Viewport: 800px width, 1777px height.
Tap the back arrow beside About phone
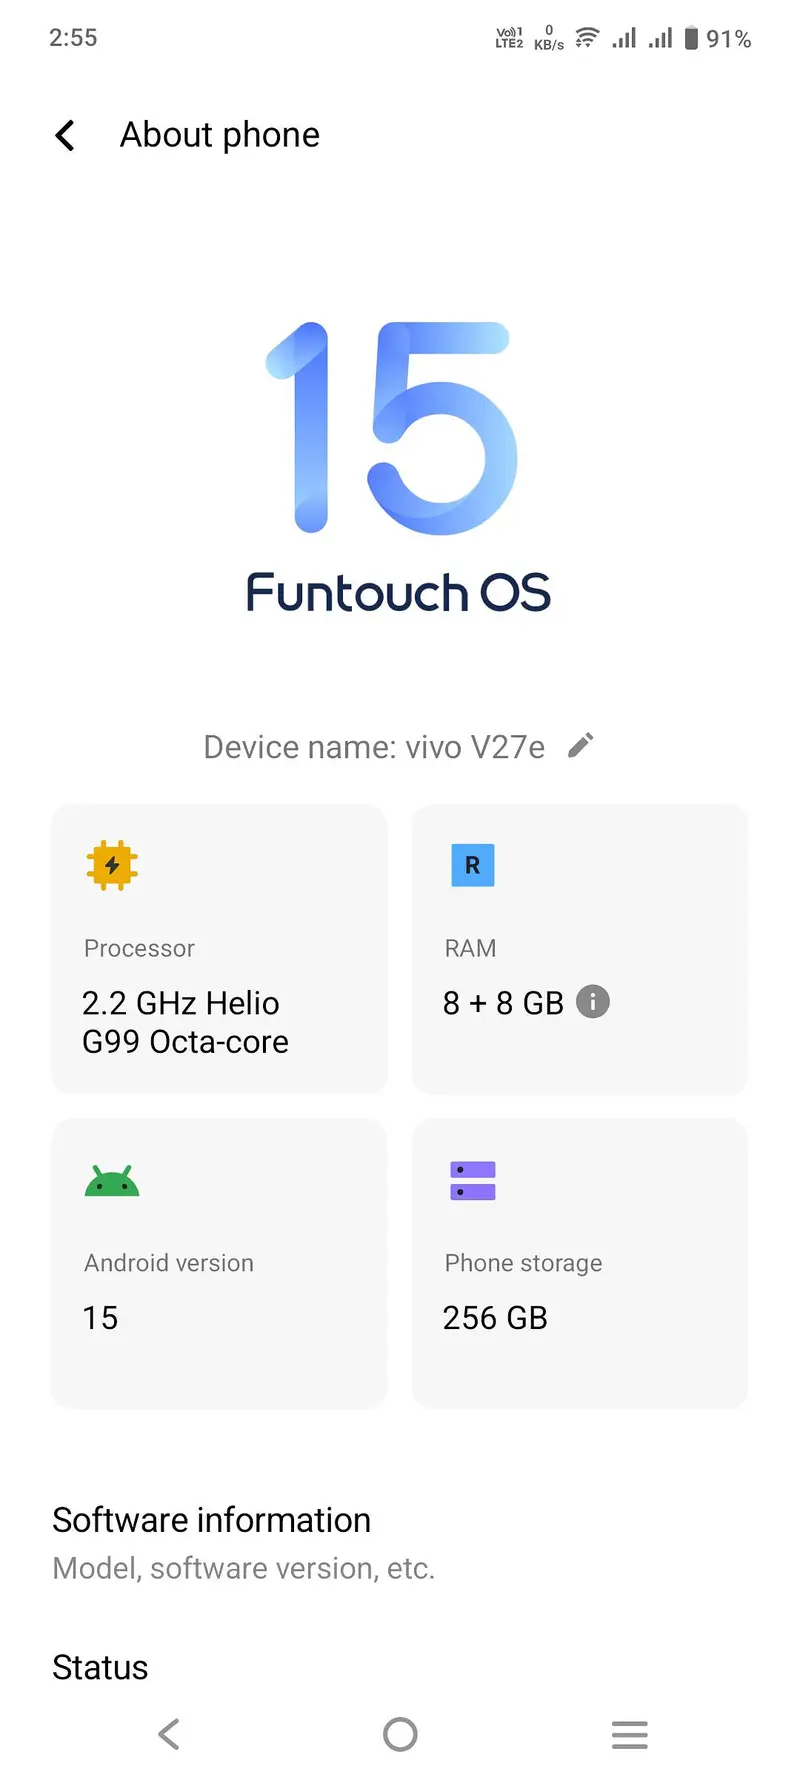[65, 135]
